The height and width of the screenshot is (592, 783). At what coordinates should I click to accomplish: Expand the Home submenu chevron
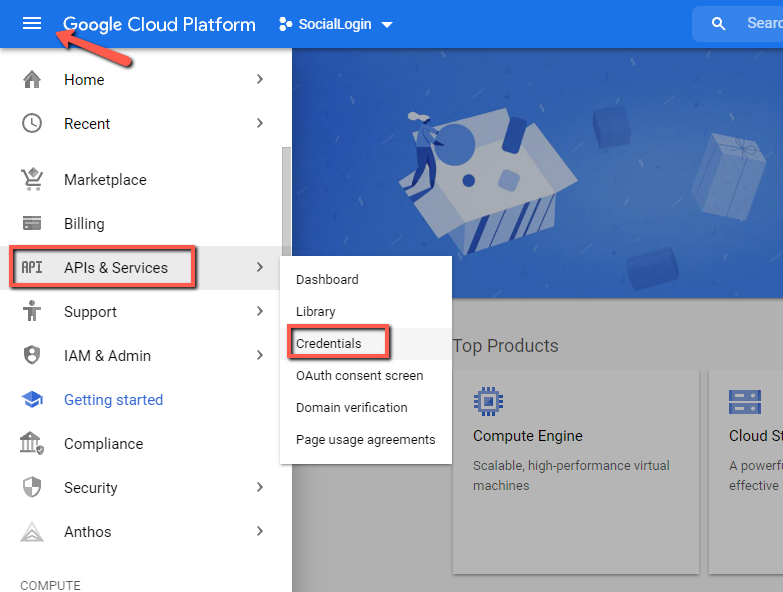[x=260, y=79]
